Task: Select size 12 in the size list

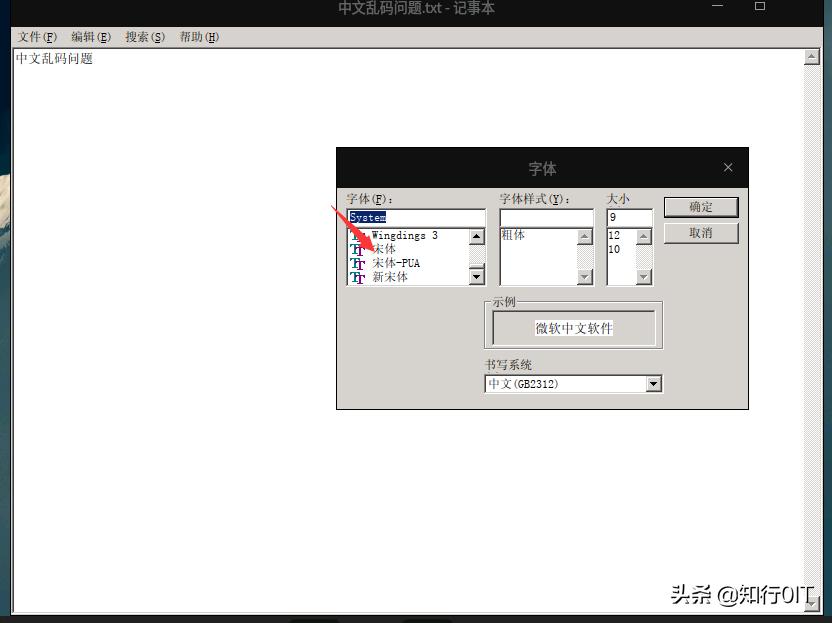Action: point(615,236)
